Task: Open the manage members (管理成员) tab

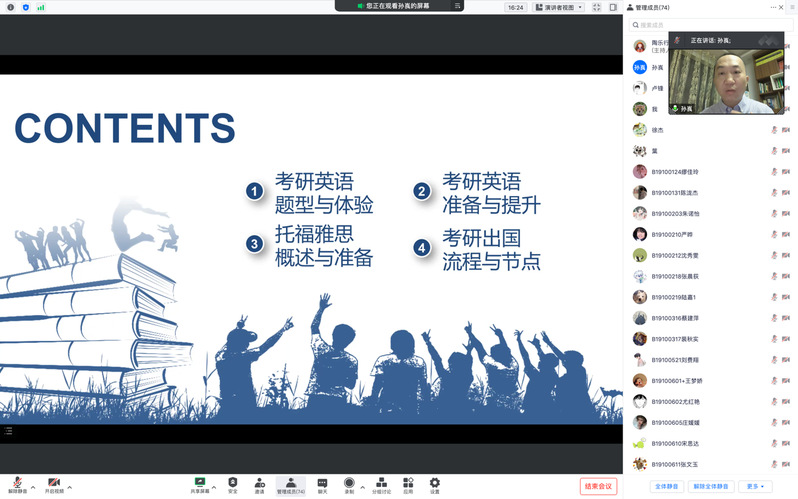Action: [x=291, y=485]
